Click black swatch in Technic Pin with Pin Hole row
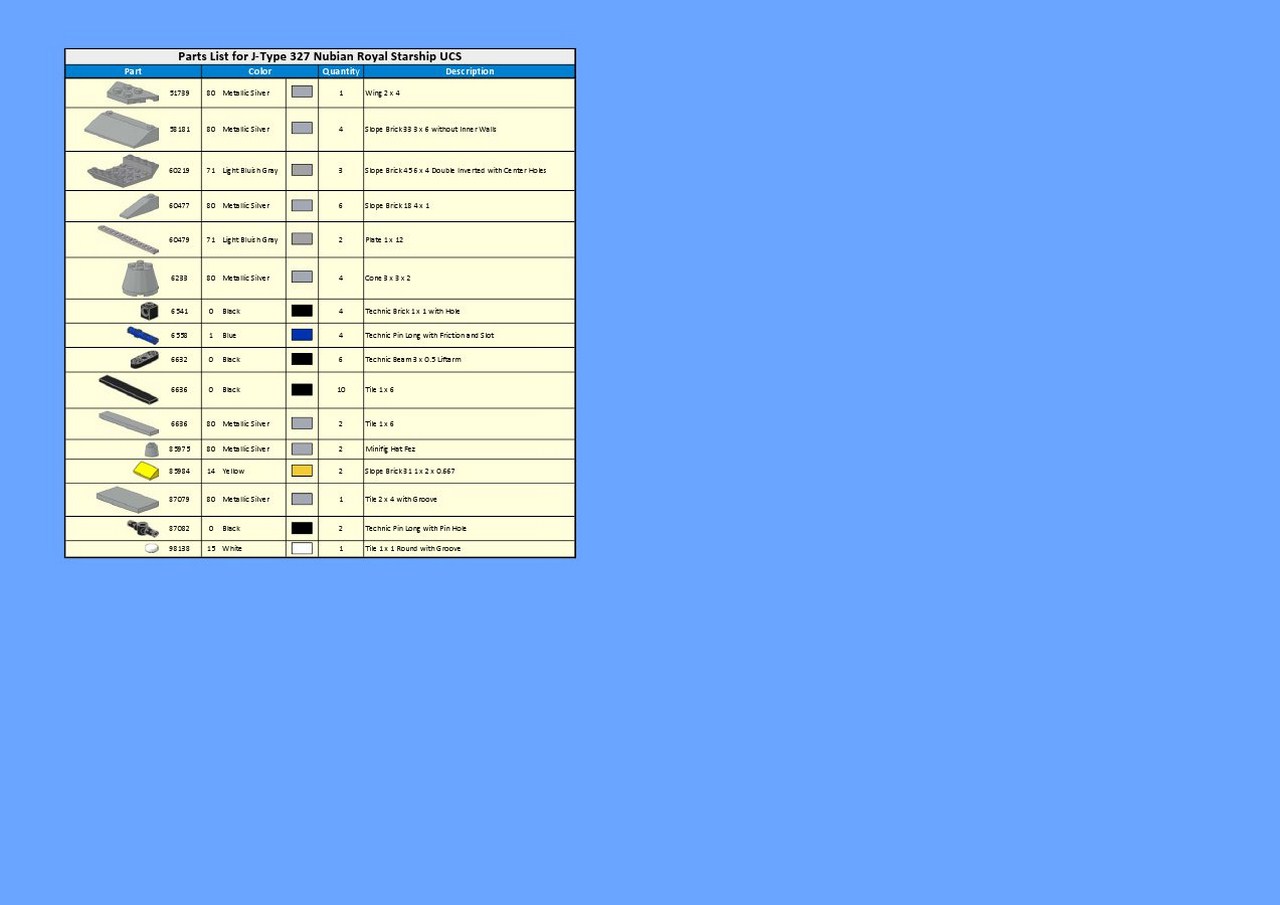Screen dimensions: 1280x905 pyautogui.click(x=302, y=528)
